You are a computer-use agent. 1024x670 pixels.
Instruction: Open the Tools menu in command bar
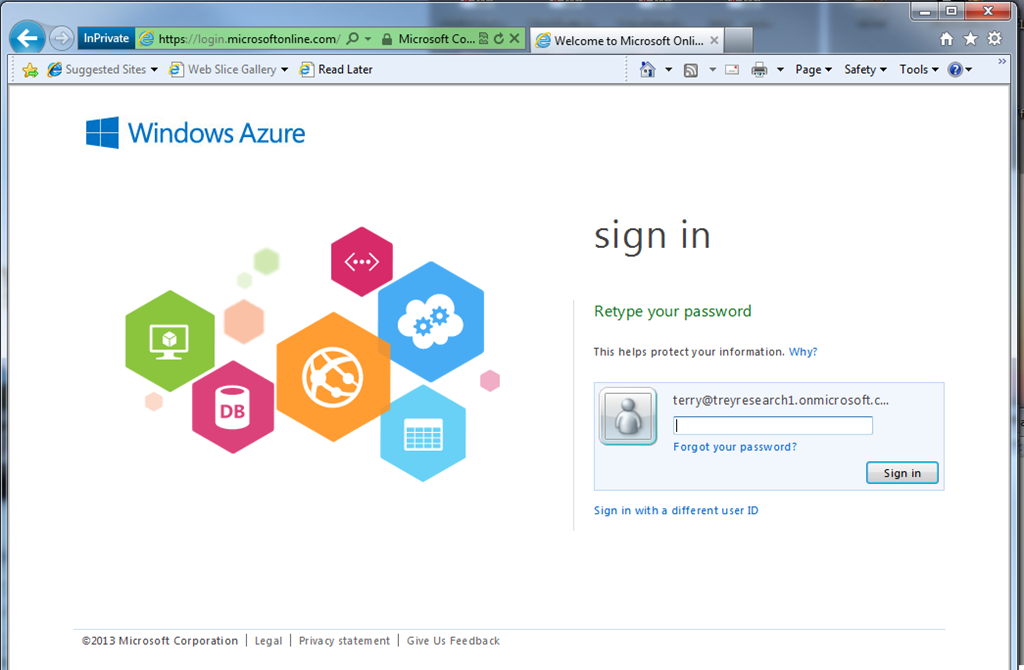(x=919, y=69)
